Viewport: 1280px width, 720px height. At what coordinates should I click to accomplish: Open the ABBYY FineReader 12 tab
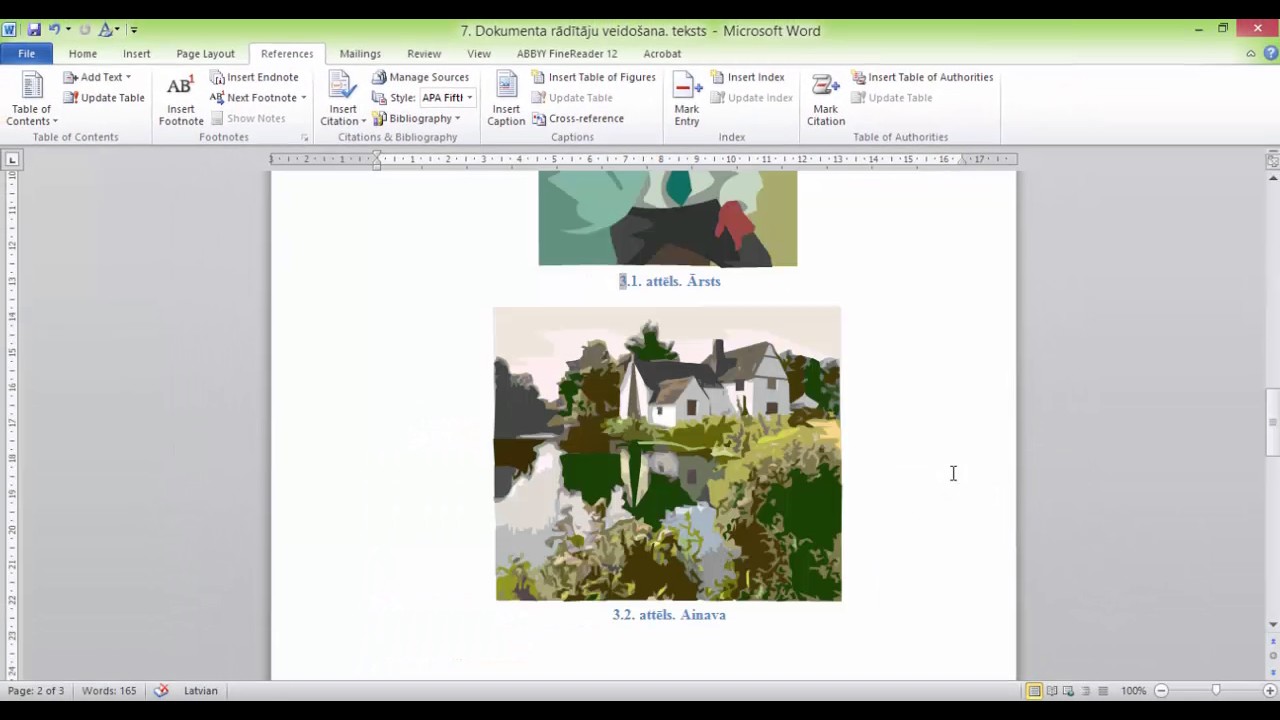pyautogui.click(x=567, y=54)
